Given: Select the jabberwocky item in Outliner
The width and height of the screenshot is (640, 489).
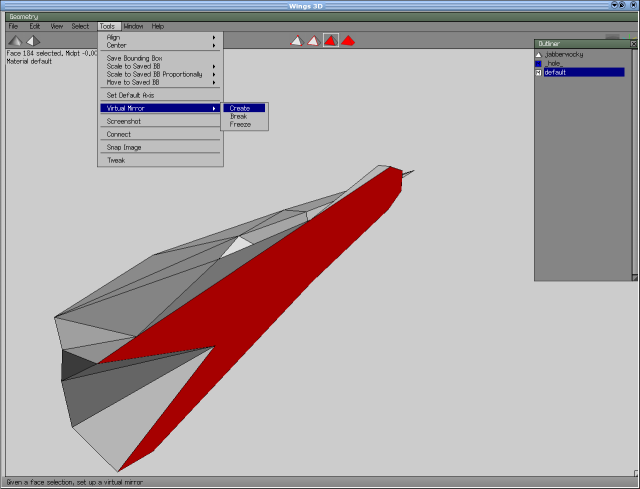Looking at the screenshot, I should pos(564,54).
